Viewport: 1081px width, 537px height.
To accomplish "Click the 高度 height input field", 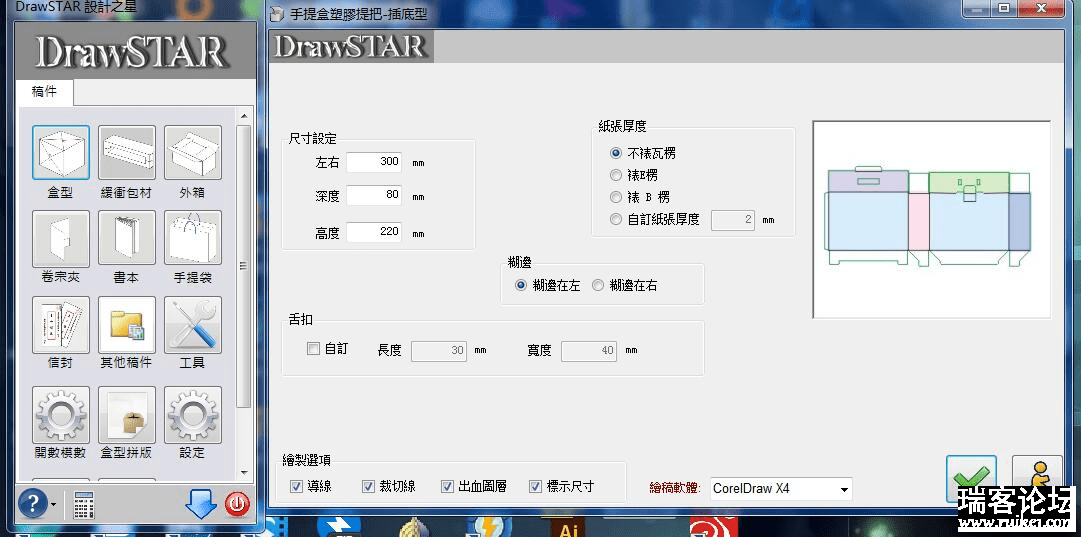I will point(374,232).
